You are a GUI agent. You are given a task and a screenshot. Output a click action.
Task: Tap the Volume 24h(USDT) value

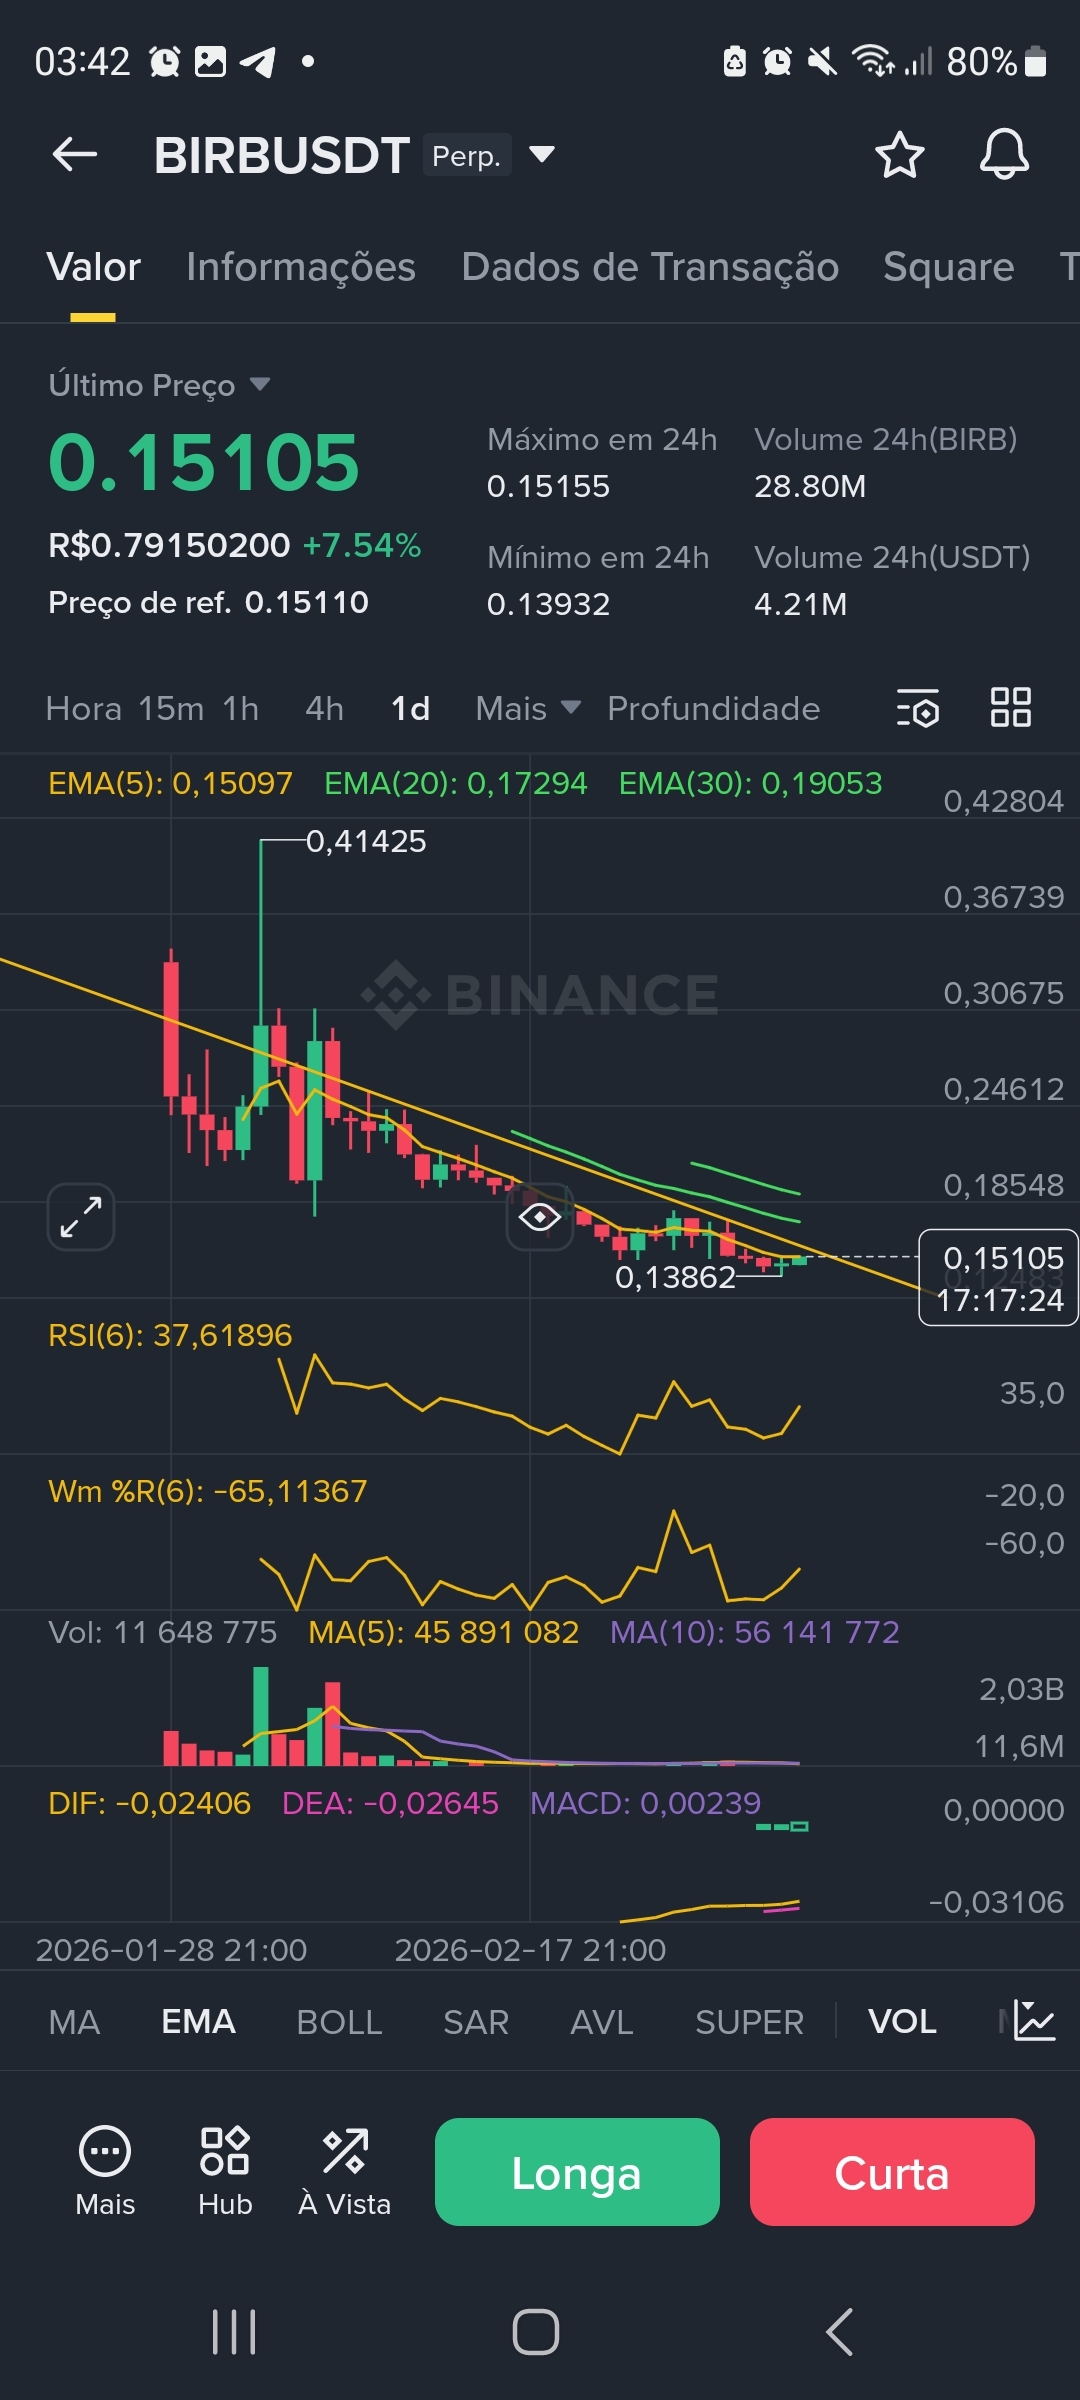800,604
